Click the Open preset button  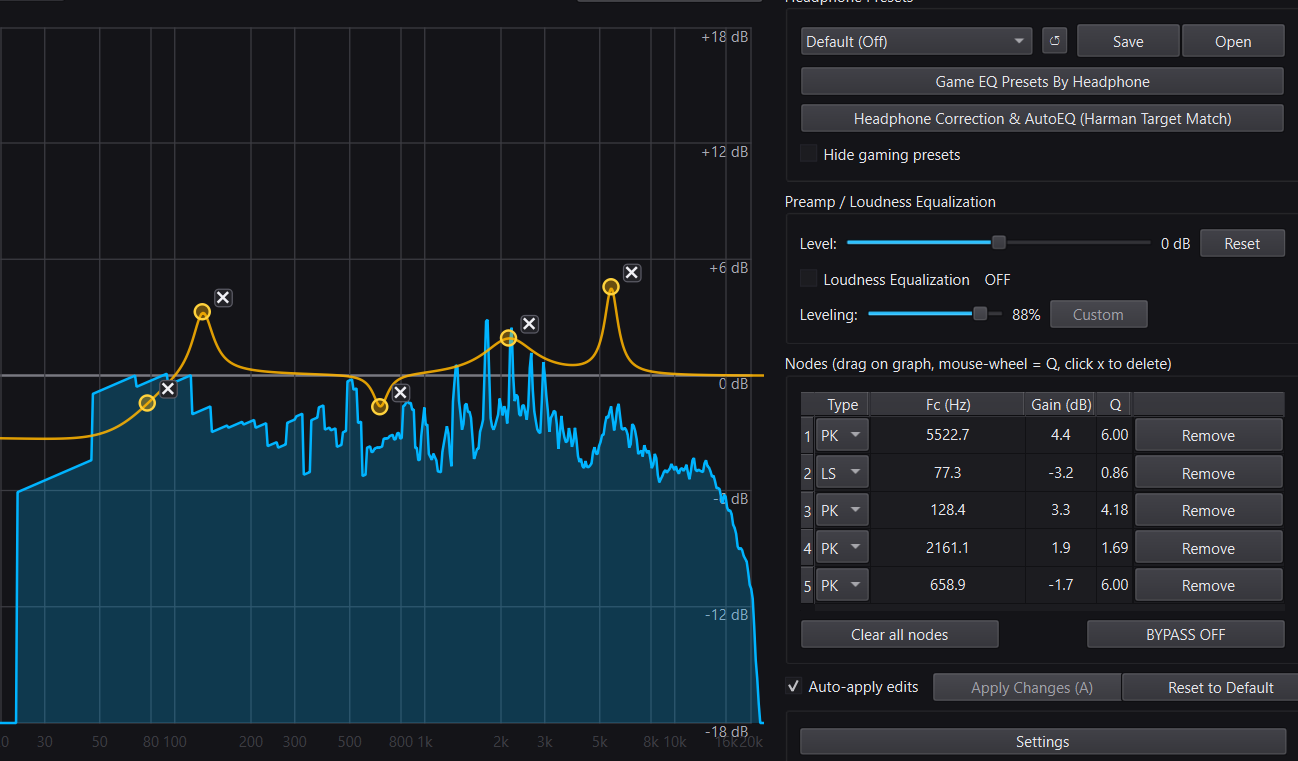click(1233, 41)
